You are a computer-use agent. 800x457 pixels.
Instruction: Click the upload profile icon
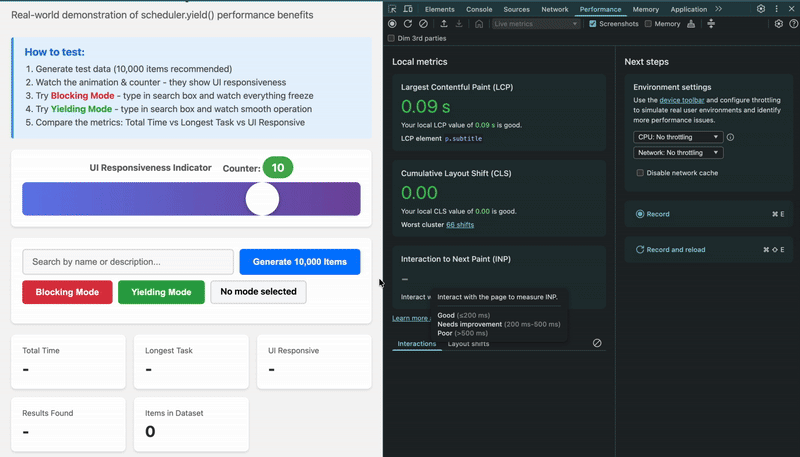tap(444, 23)
